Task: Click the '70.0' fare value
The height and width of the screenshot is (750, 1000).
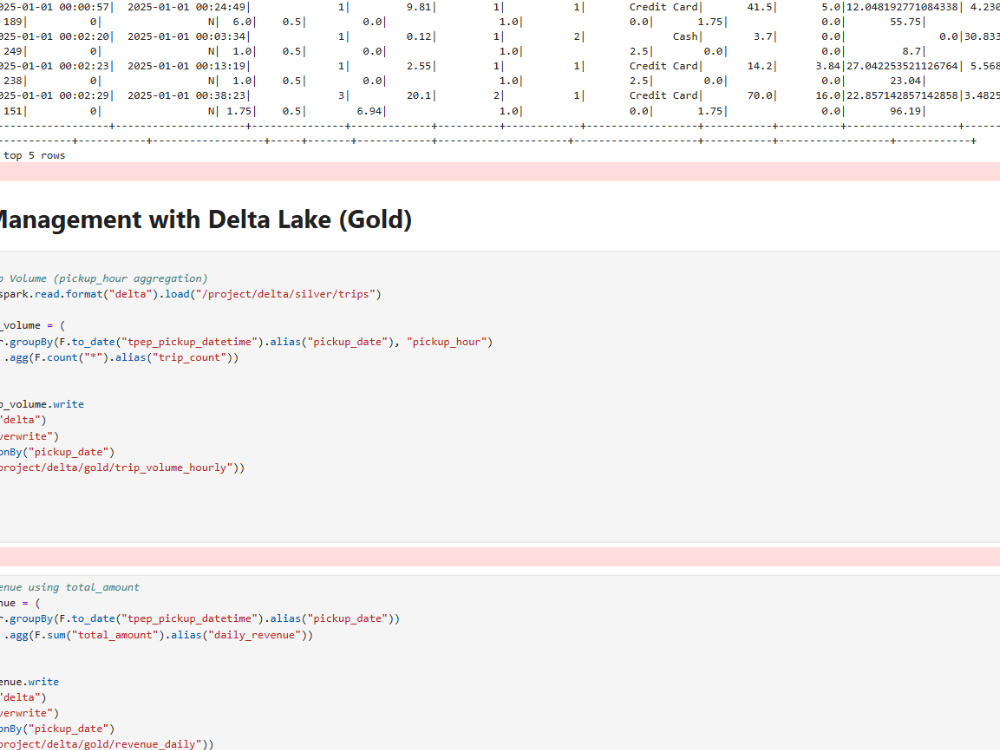Action: tap(760, 95)
